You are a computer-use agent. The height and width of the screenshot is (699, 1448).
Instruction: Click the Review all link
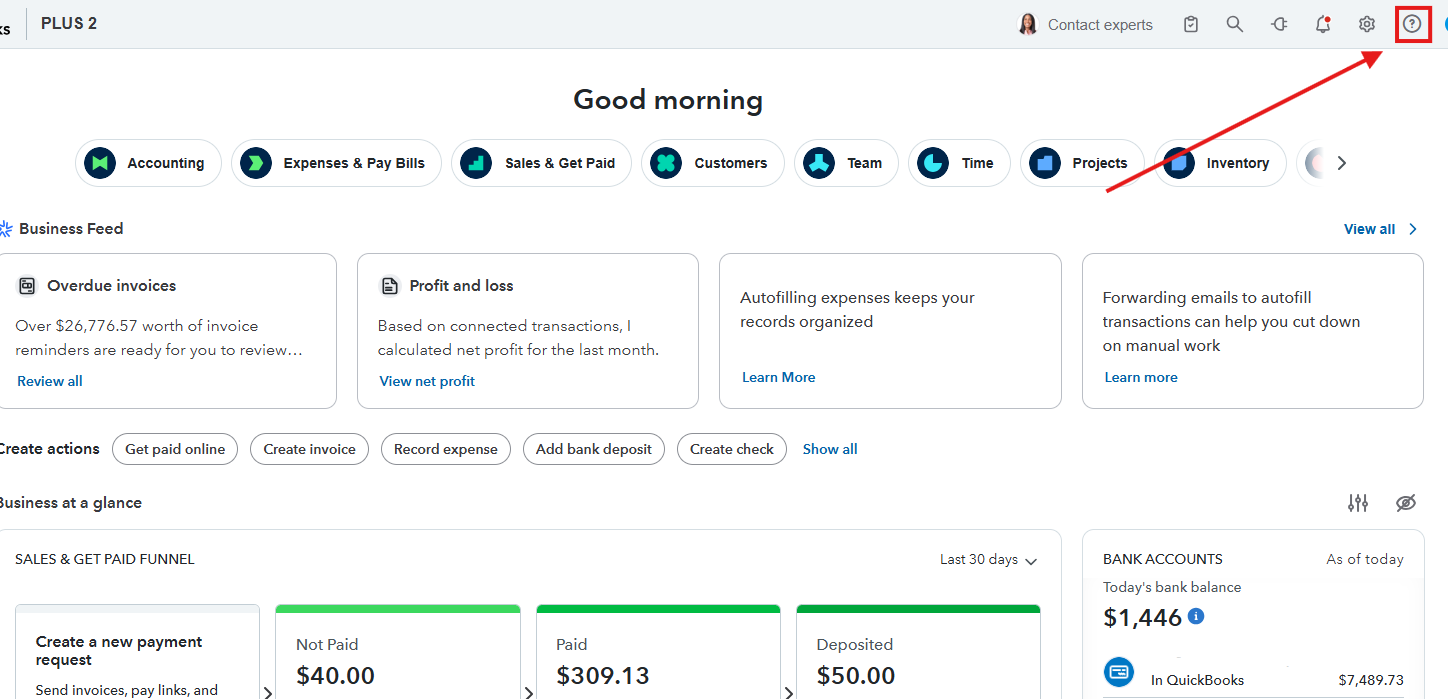[50, 381]
